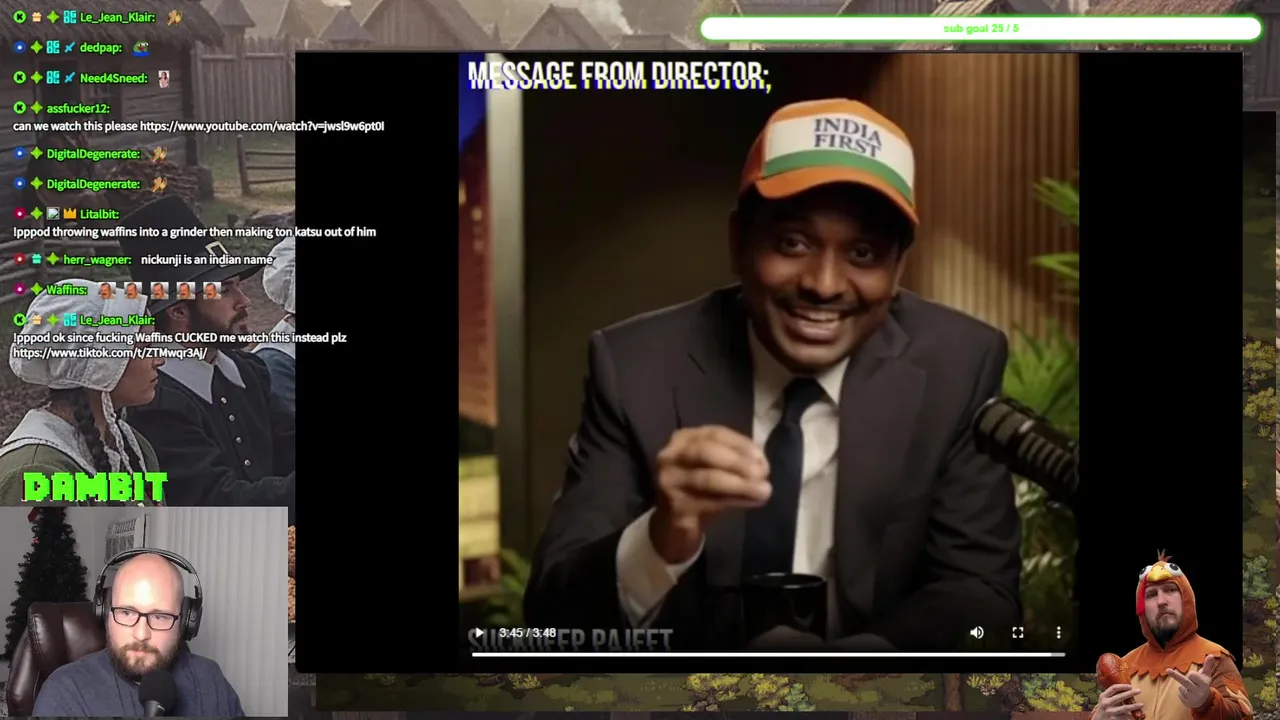Click the "throwing waffins into a grinder" message
Image resolution: width=1280 pixels, height=720 pixels.
pos(194,232)
